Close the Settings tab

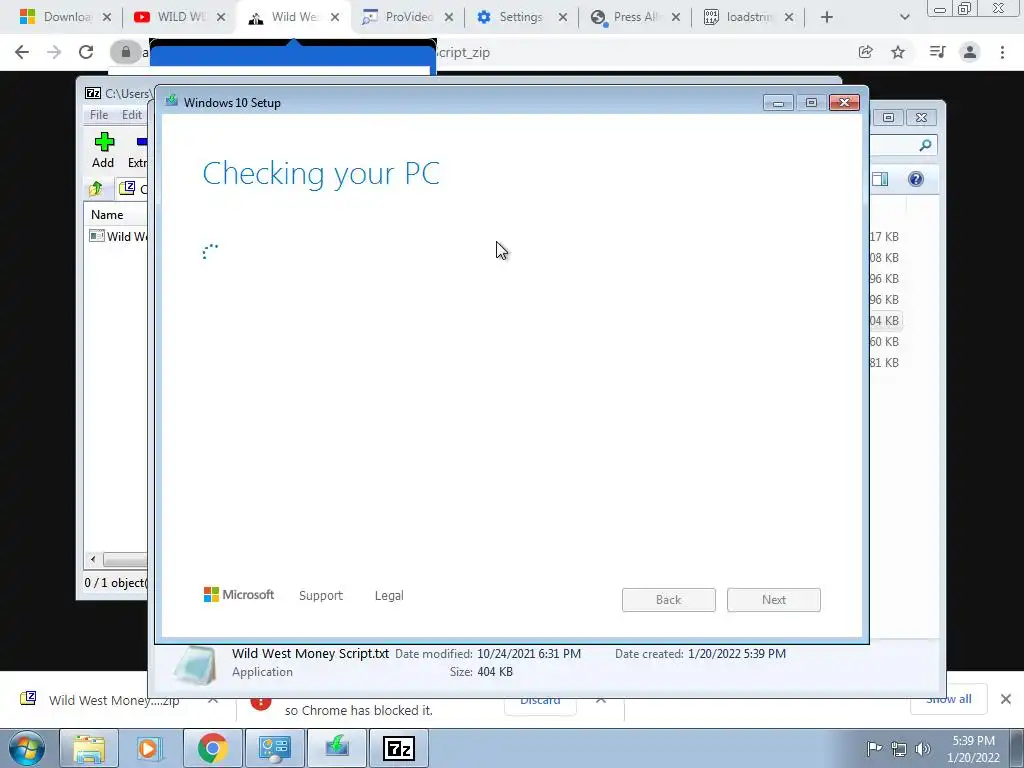562,18
